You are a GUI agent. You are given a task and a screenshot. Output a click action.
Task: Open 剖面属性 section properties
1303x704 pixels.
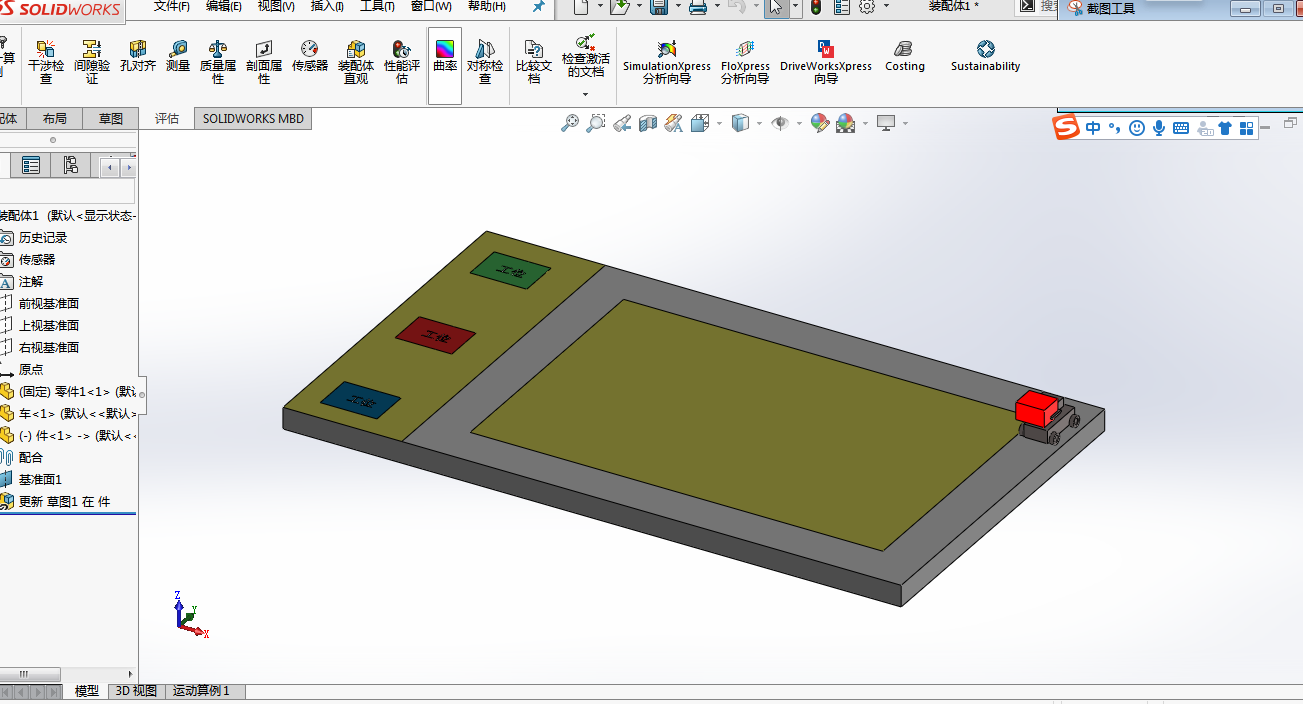tap(264, 62)
